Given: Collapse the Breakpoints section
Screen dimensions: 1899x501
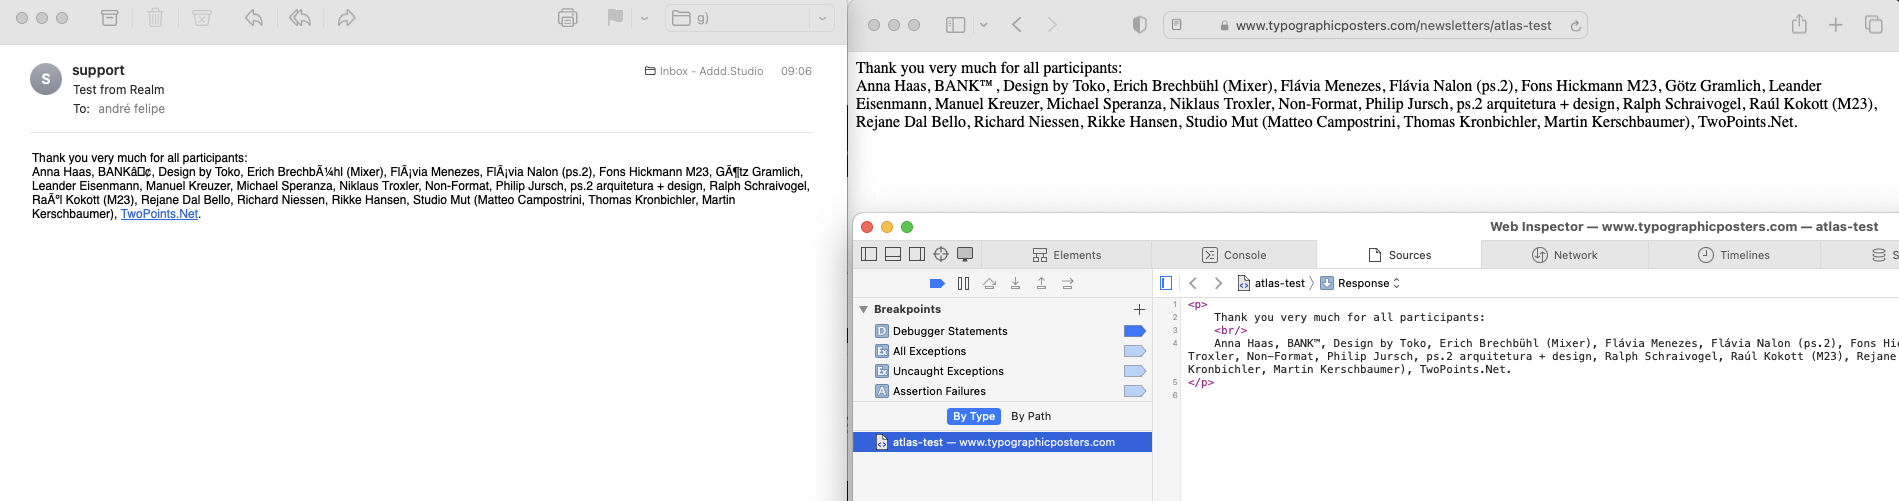Looking at the screenshot, I should pyautogui.click(x=863, y=310).
